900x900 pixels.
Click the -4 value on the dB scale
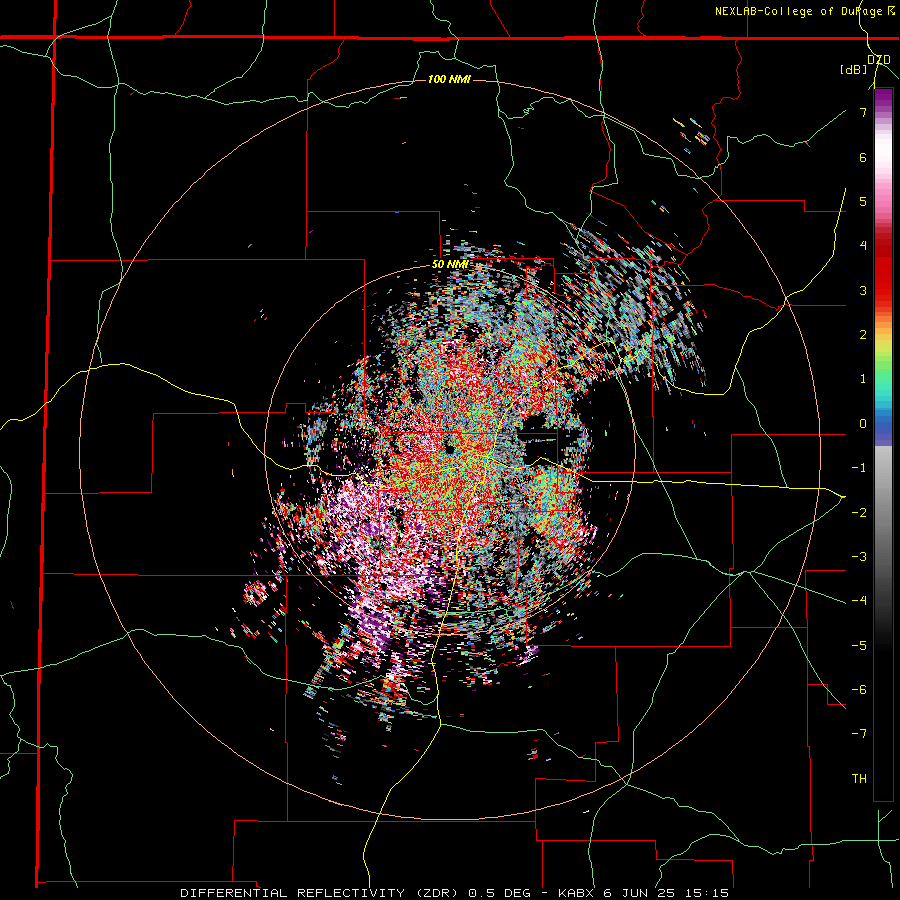(x=859, y=601)
